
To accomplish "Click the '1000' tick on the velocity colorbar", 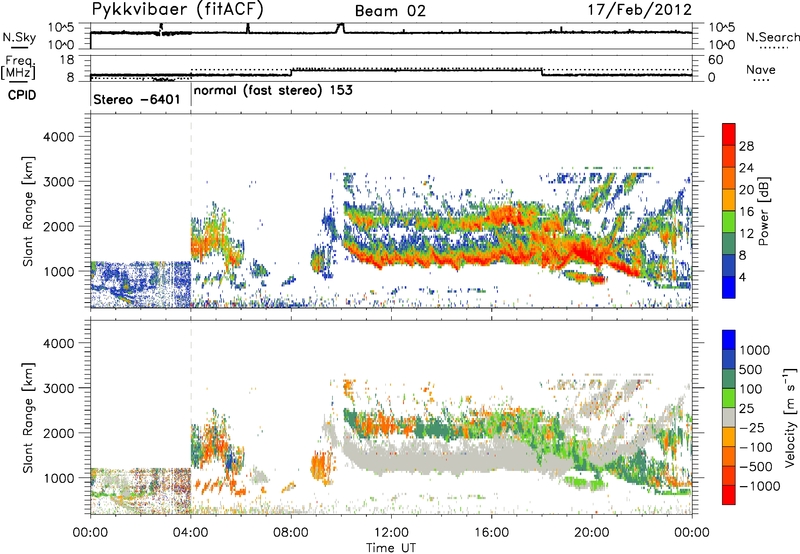I will click(755, 350).
